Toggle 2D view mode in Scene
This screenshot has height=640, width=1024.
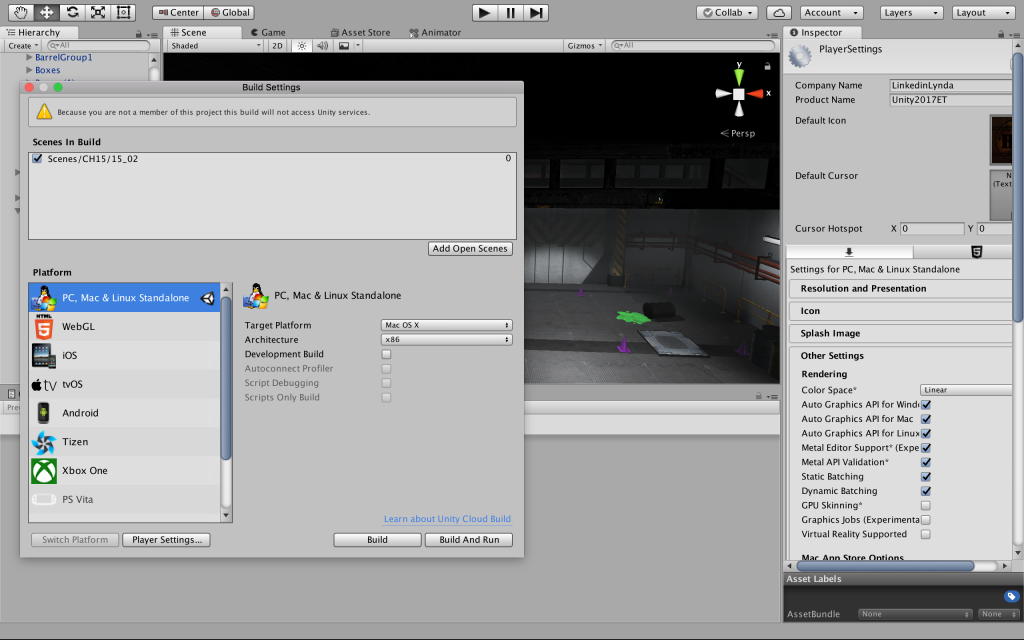[x=278, y=46]
